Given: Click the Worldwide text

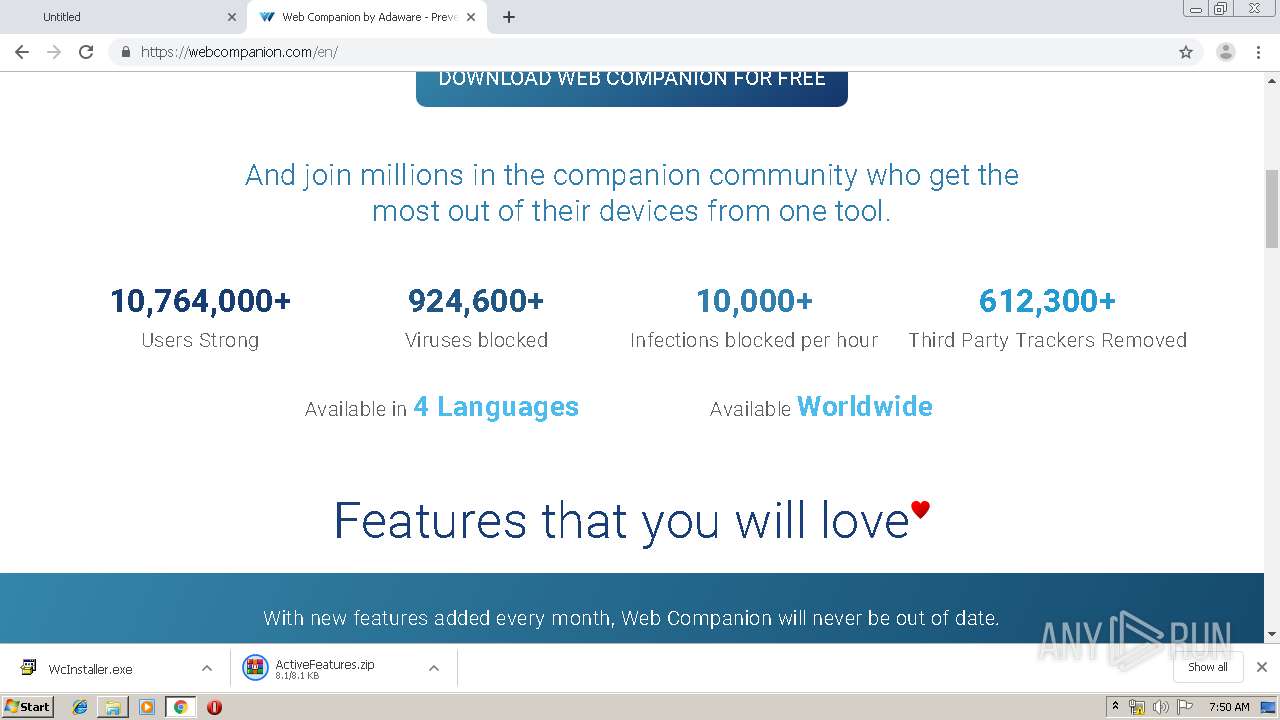Looking at the screenshot, I should tap(865, 407).
